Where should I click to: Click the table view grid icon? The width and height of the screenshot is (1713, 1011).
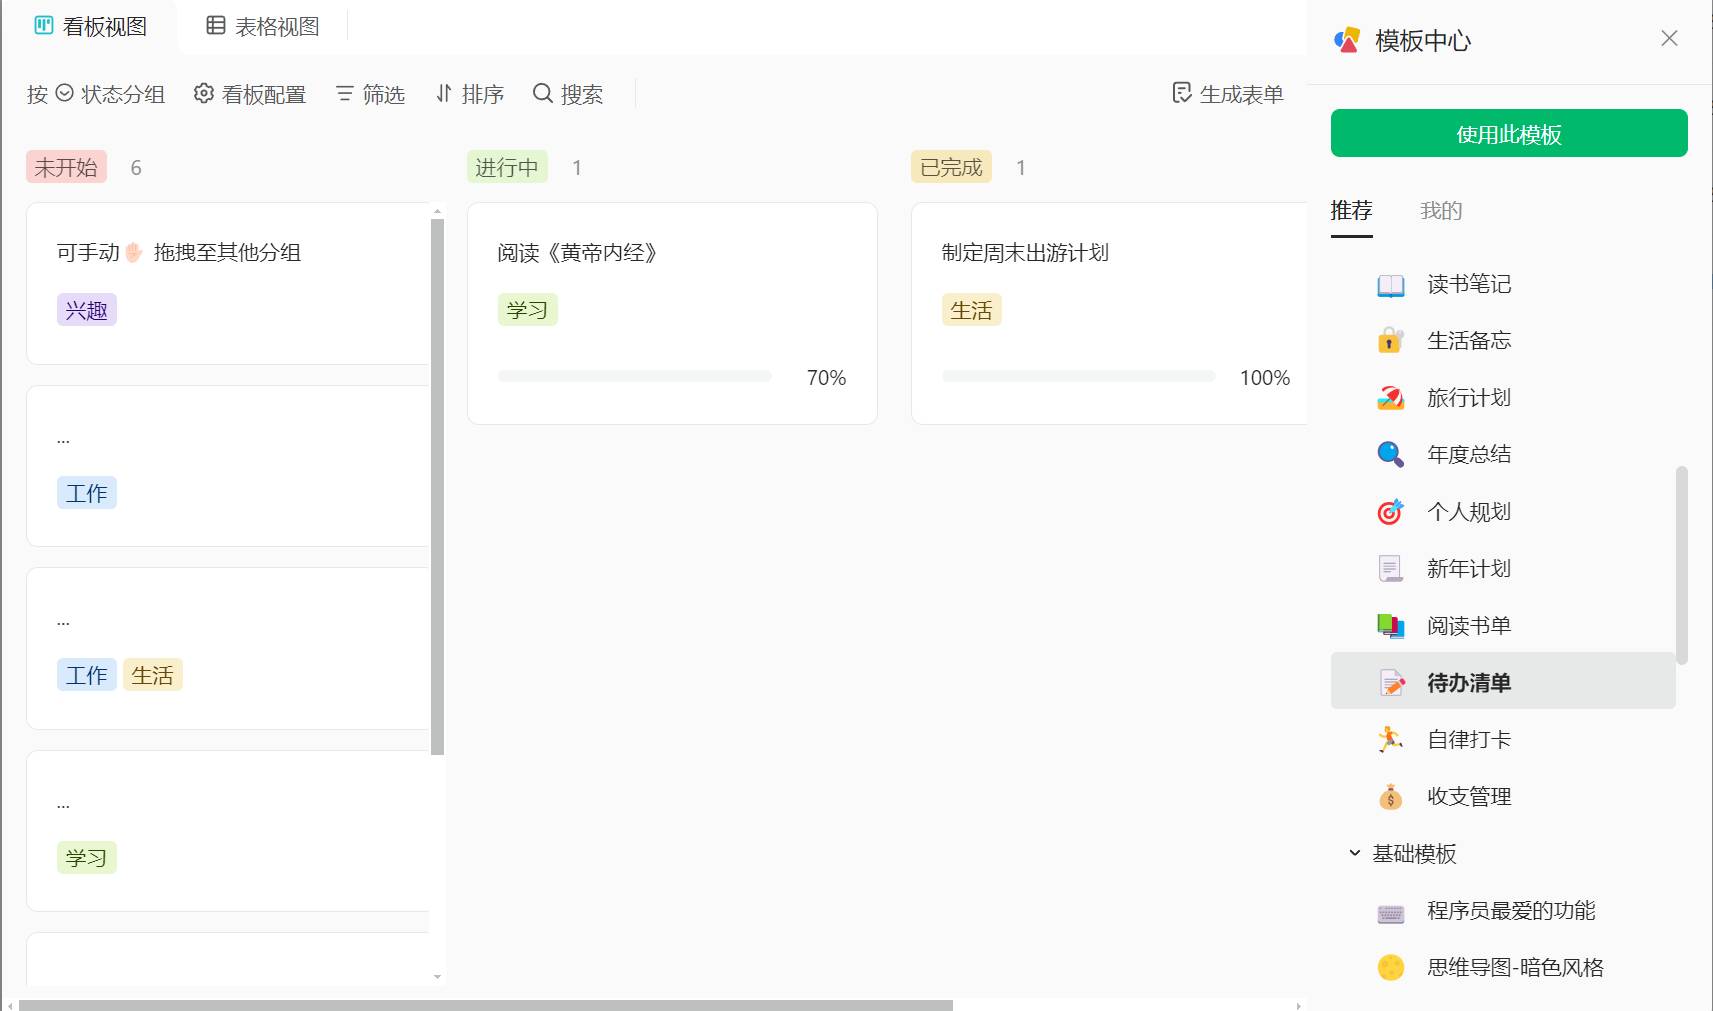[x=216, y=26]
